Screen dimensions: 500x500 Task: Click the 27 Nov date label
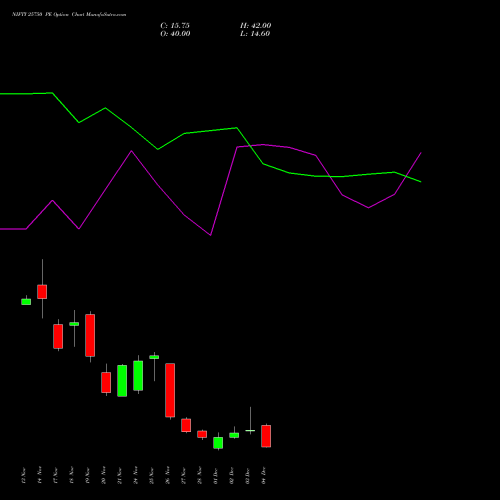(x=184, y=475)
